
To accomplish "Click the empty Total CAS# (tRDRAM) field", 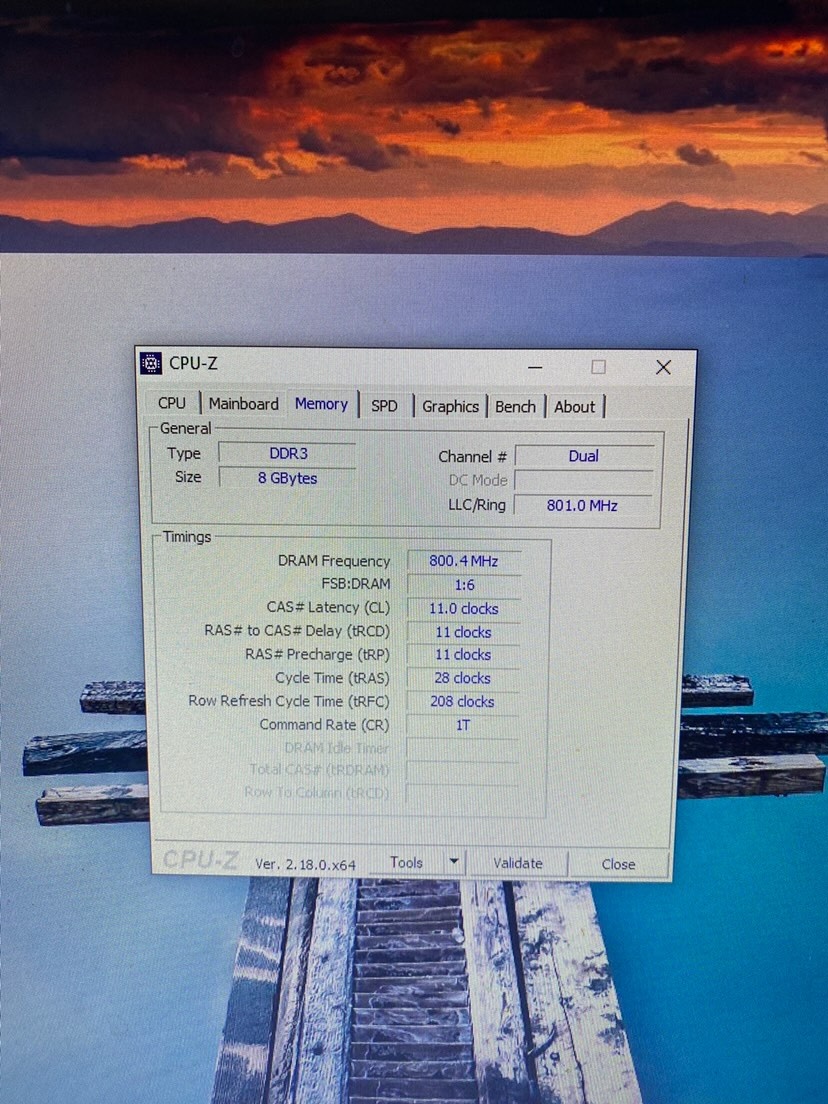I will pyautogui.click(x=463, y=770).
